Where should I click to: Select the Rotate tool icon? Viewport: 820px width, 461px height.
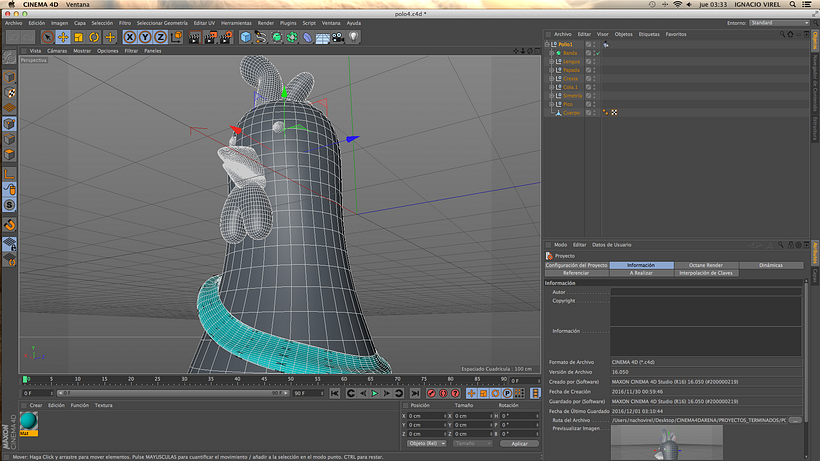[x=94, y=37]
